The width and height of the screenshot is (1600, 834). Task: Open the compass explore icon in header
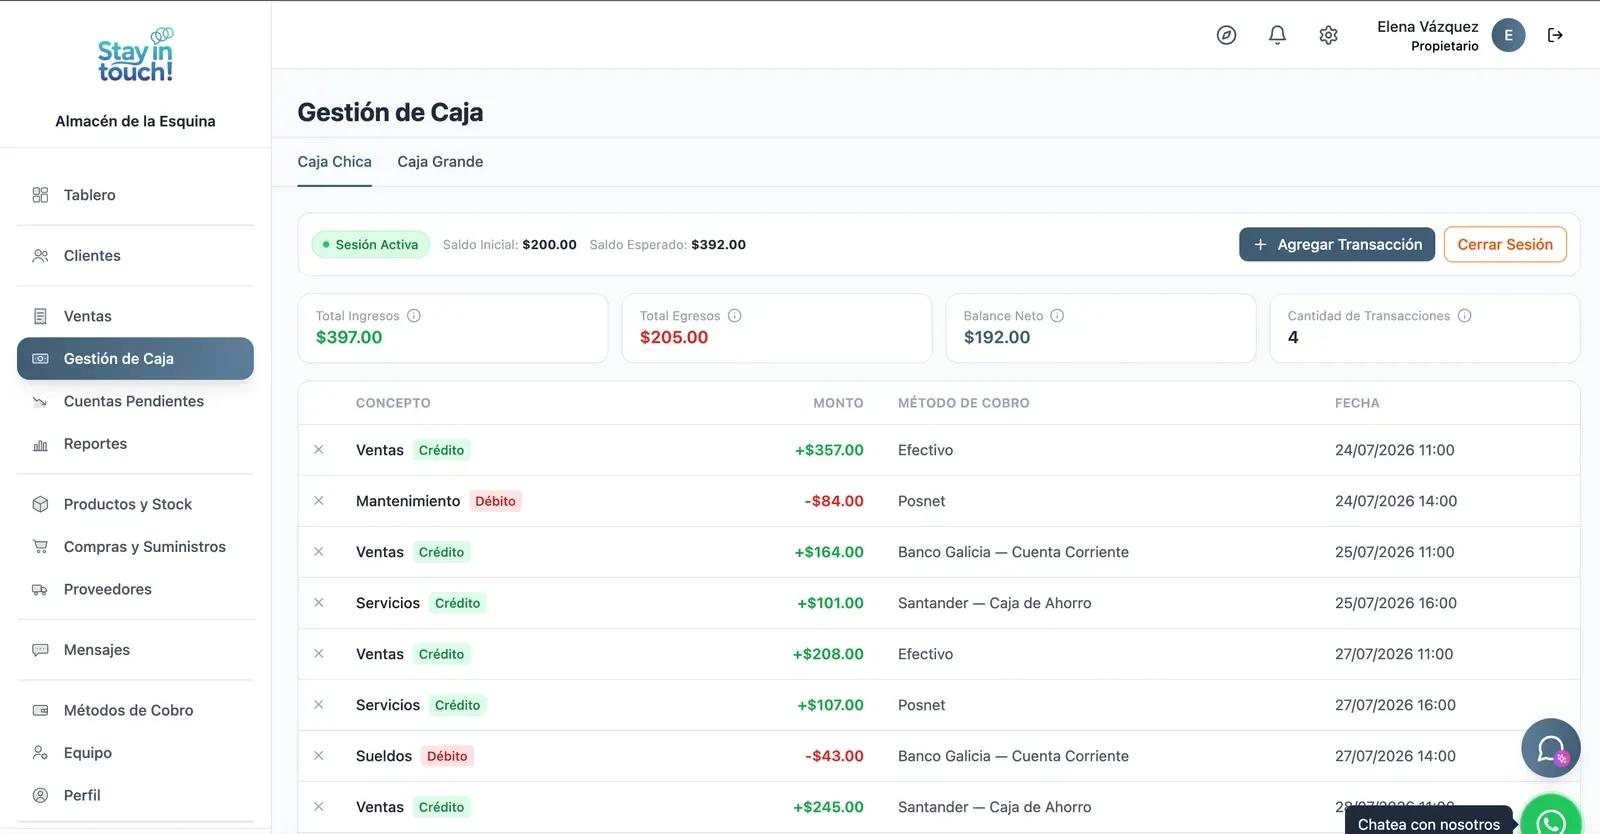coord(1226,35)
